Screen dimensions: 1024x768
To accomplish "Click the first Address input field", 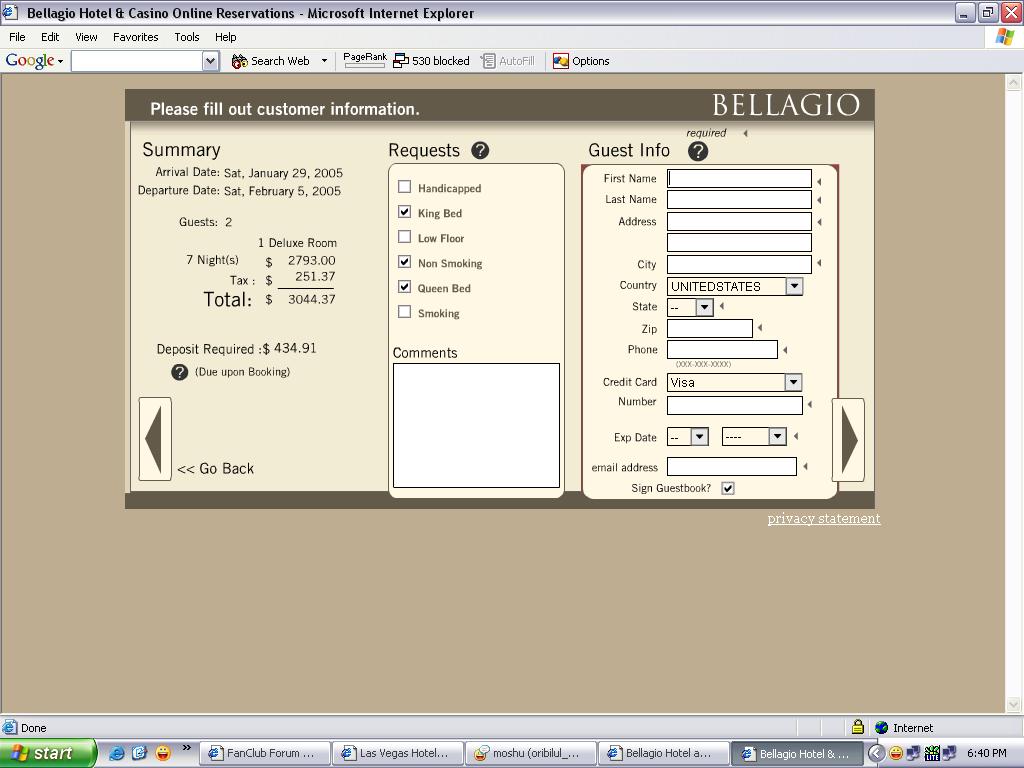I will pos(739,221).
